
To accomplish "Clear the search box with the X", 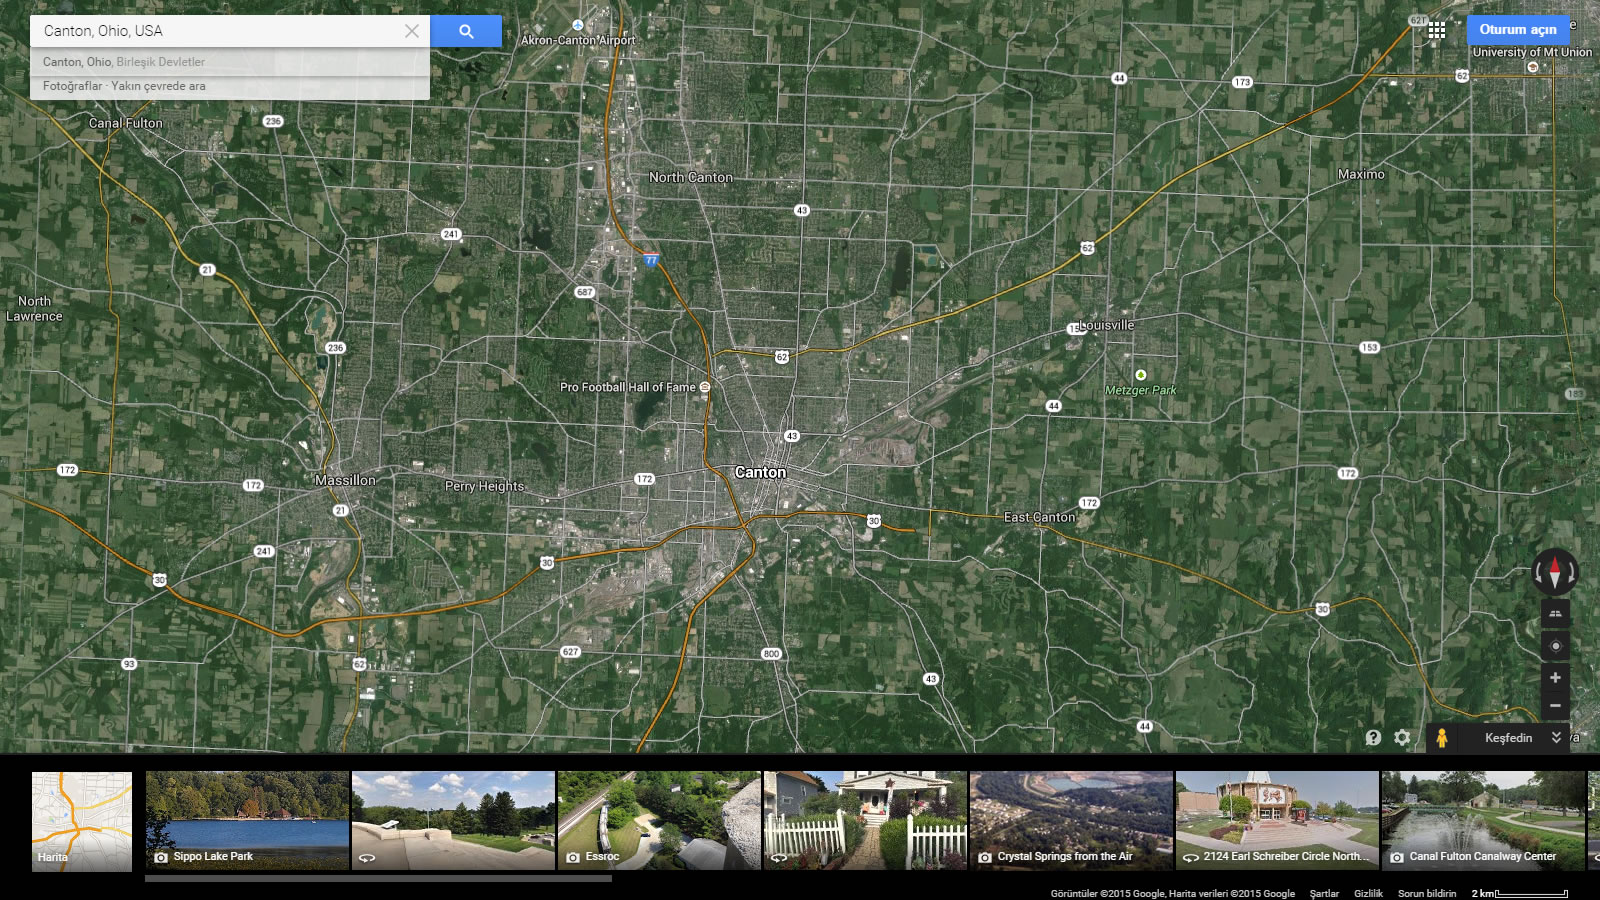I will tap(411, 31).
